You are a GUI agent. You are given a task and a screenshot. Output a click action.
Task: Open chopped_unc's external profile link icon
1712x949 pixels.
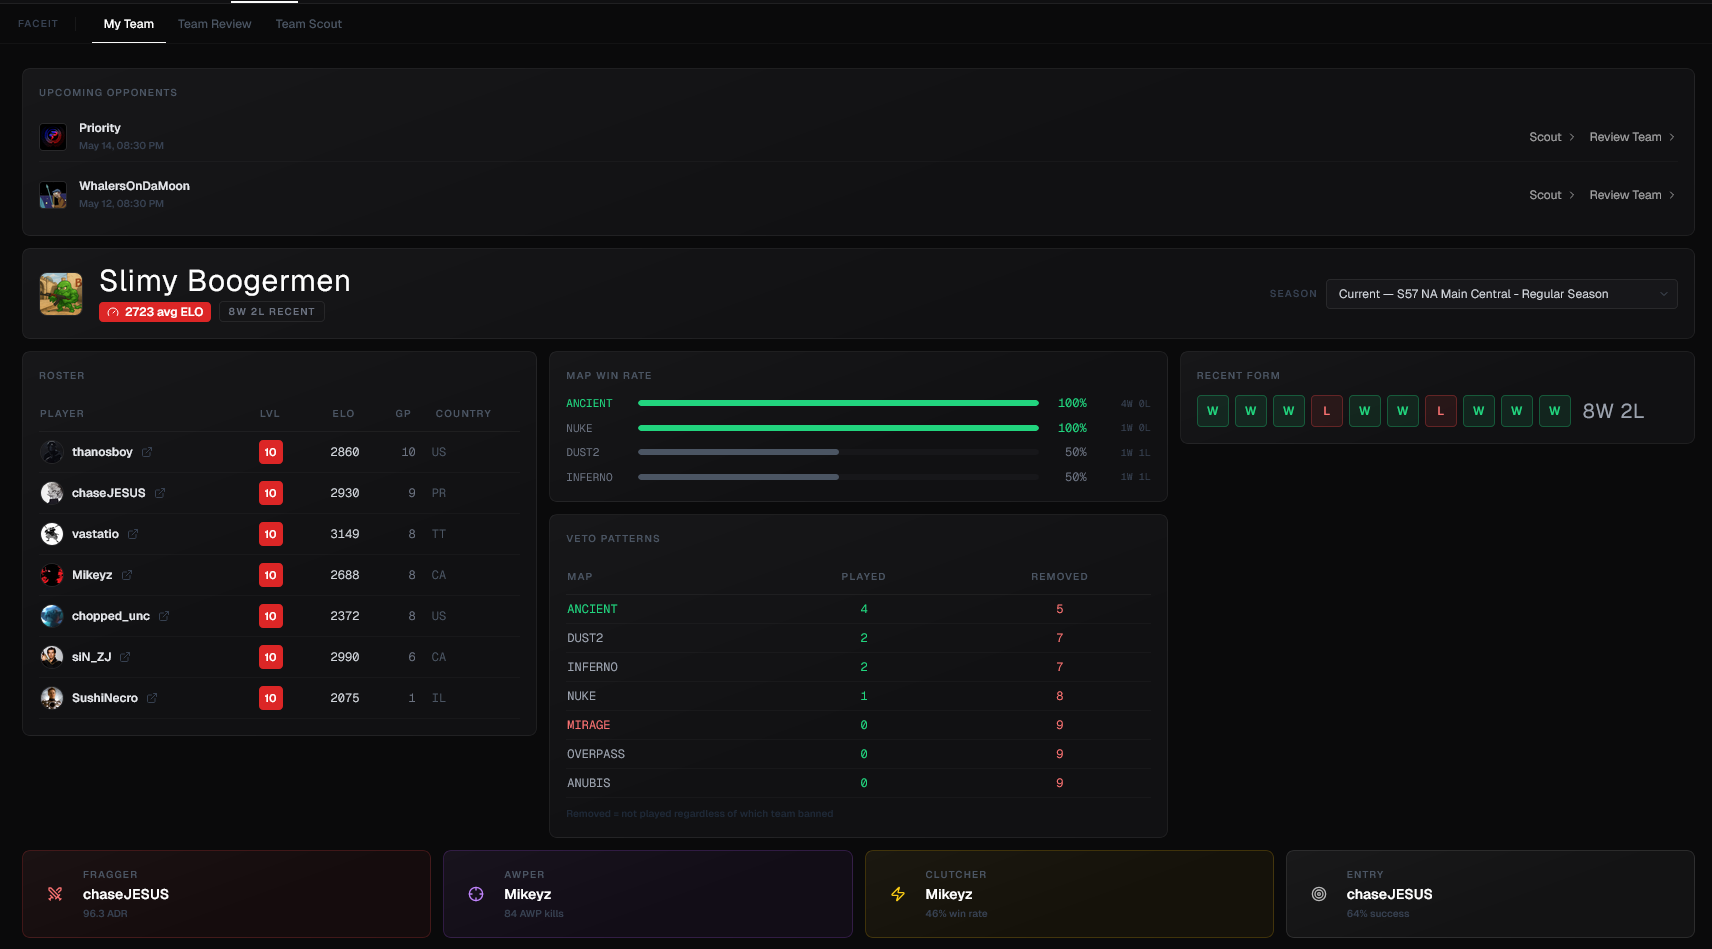(x=164, y=616)
